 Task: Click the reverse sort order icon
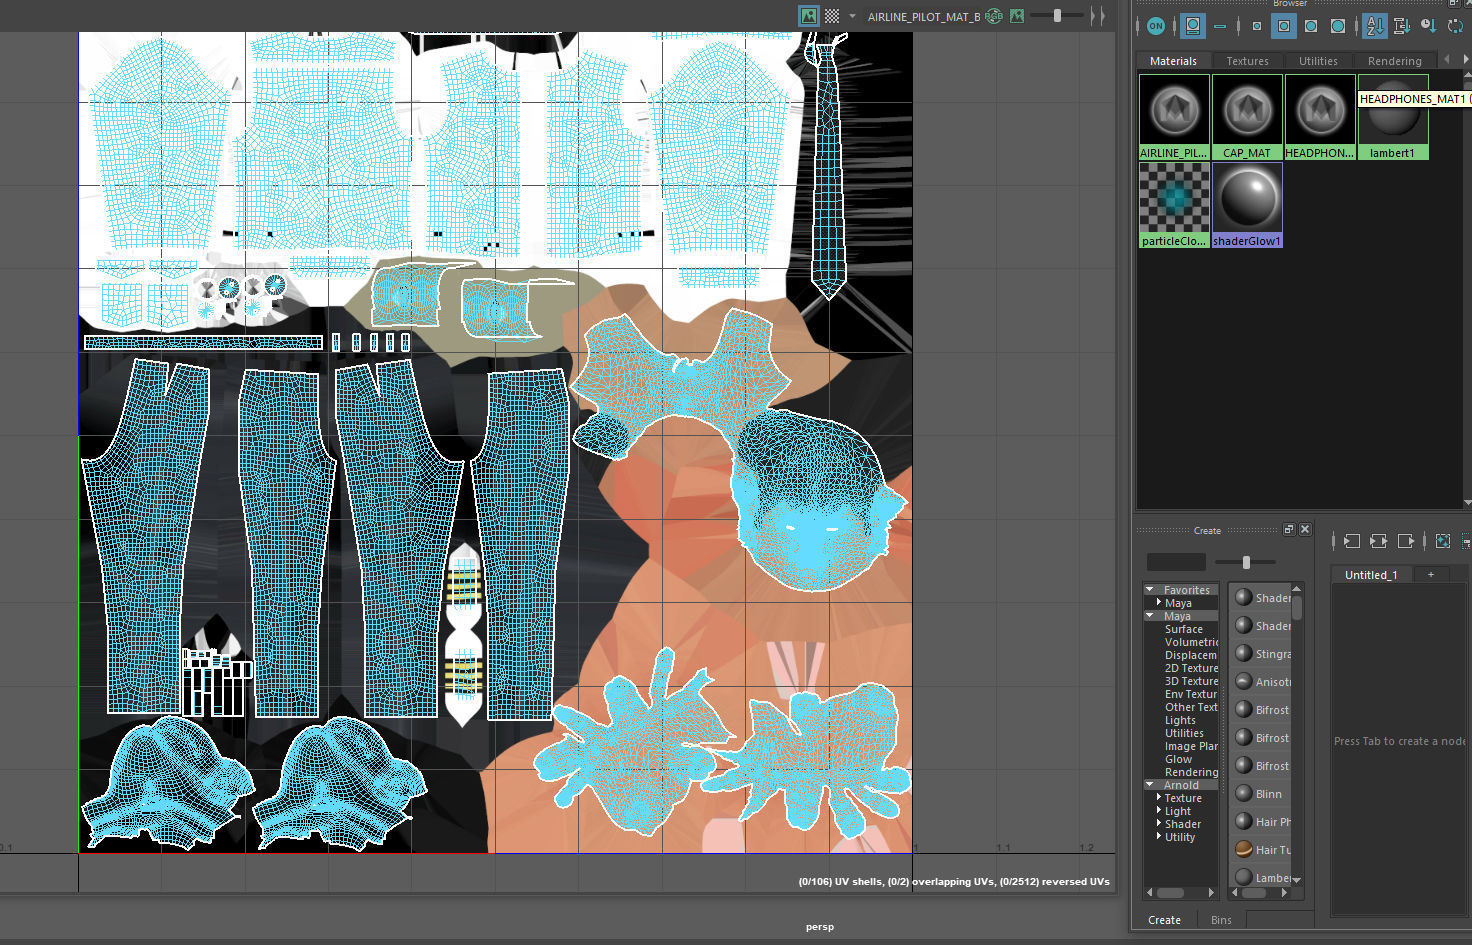tap(1456, 26)
